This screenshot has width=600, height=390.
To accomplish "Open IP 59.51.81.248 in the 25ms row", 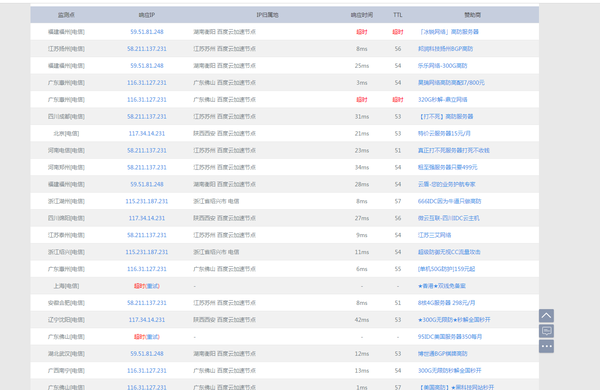I will (147, 66).
